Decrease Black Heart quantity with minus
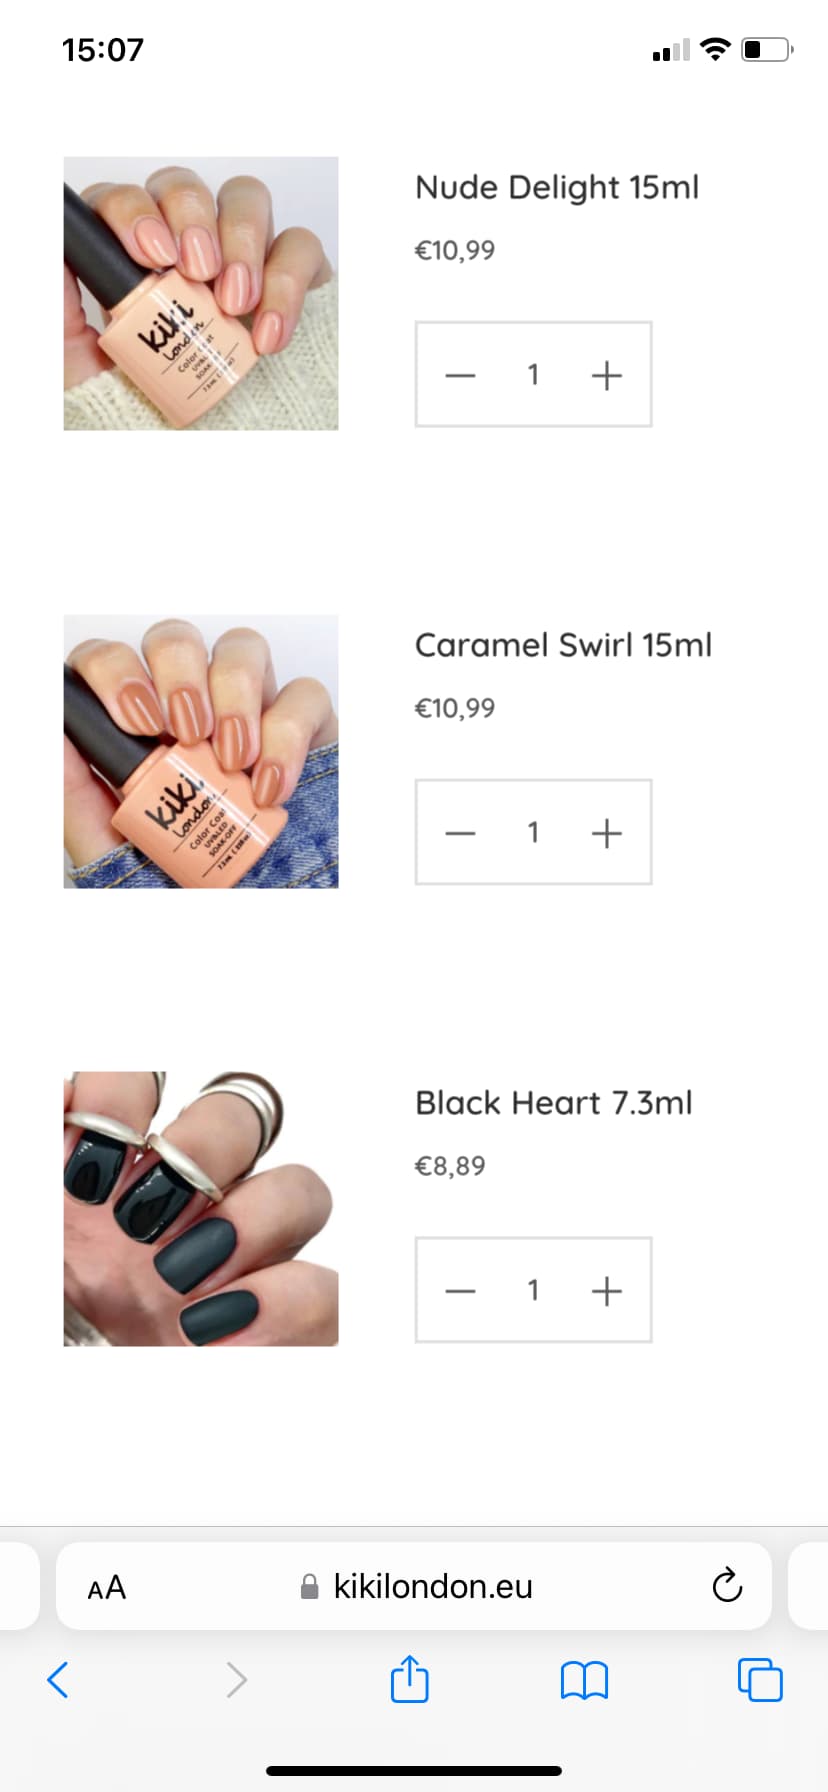The height and width of the screenshot is (1792, 828). [460, 1291]
